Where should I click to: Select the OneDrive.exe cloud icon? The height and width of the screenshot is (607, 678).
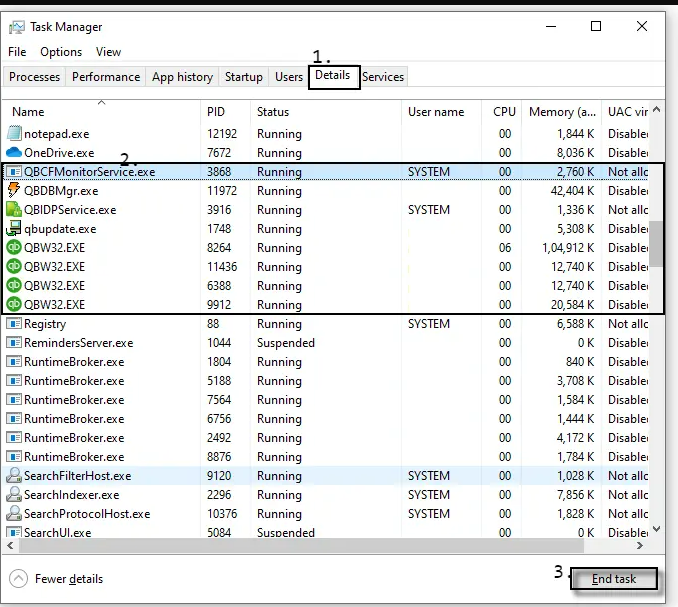pyautogui.click(x=14, y=152)
